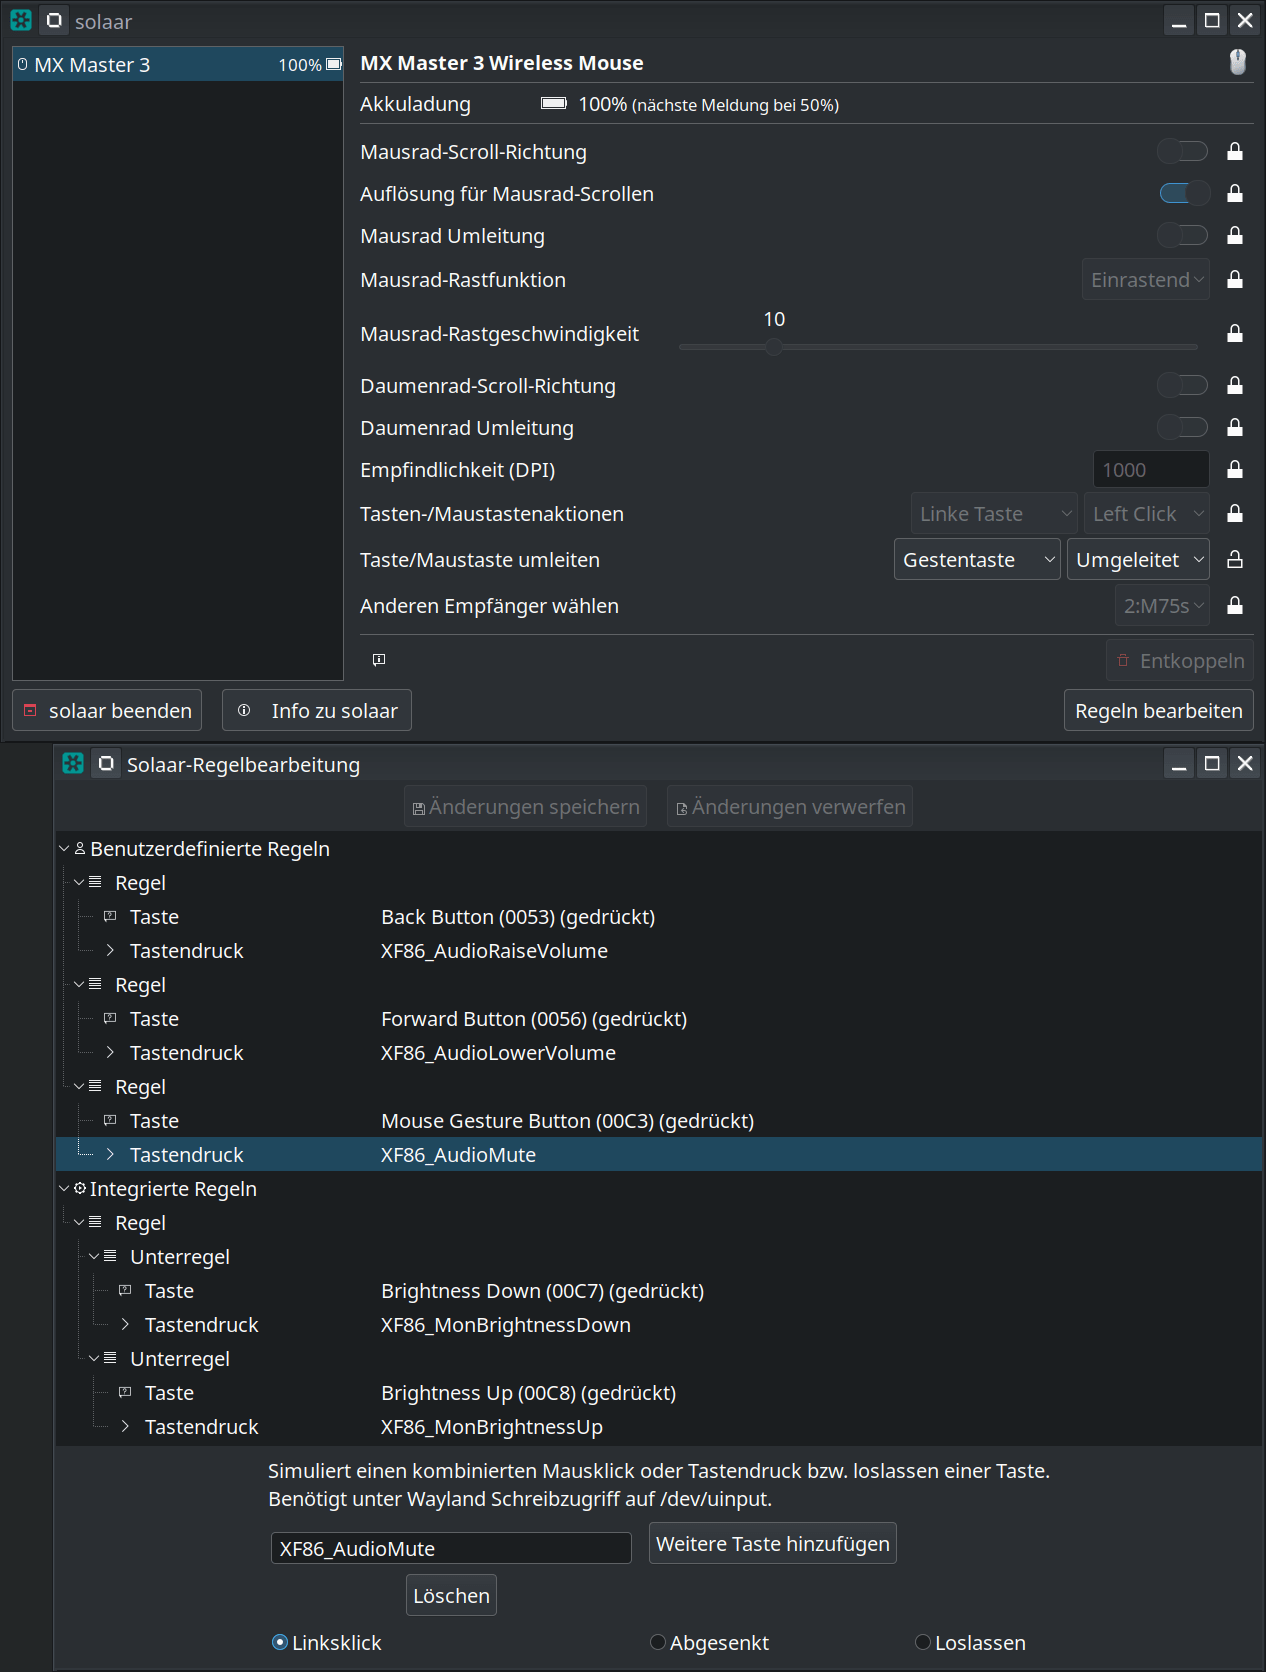1266x1672 pixels.
Task: Enable the Mausrad Umleitung switch
Action: click(x=1182, y=236)
